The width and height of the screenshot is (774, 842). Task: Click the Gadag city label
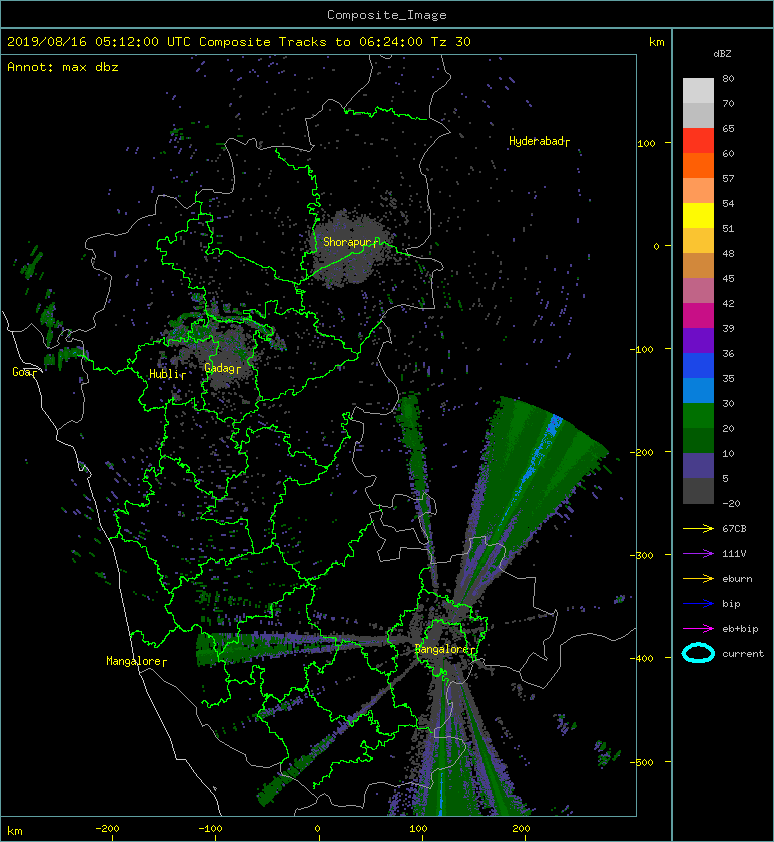click(x=222, y=368)
